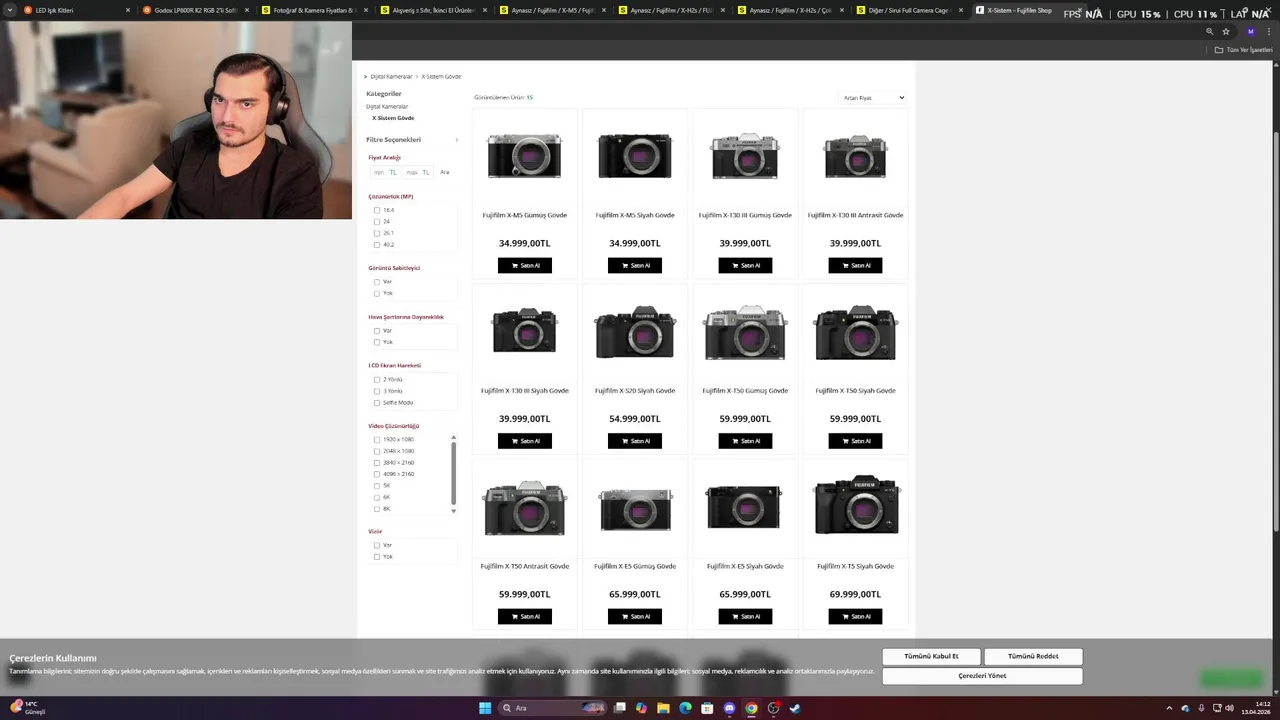Check the 3840 x 2160 video resolution
This screenshot has height=720, width=1280.
[377, 463]
